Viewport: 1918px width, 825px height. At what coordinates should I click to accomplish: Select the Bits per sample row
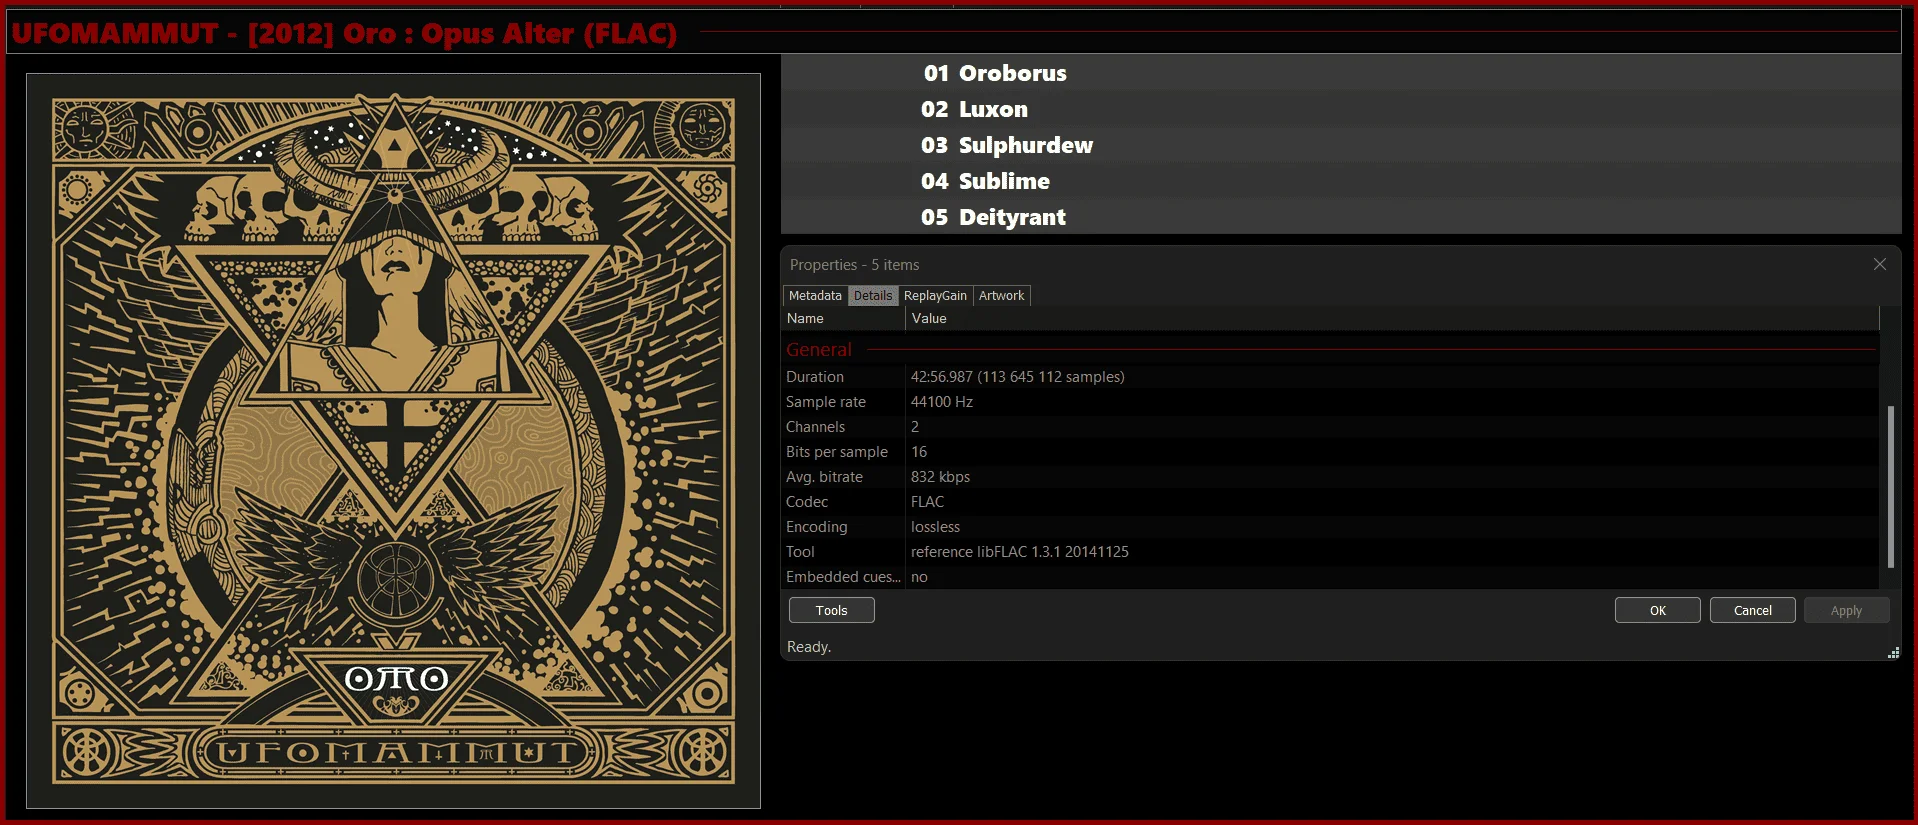coord(1330,452)
